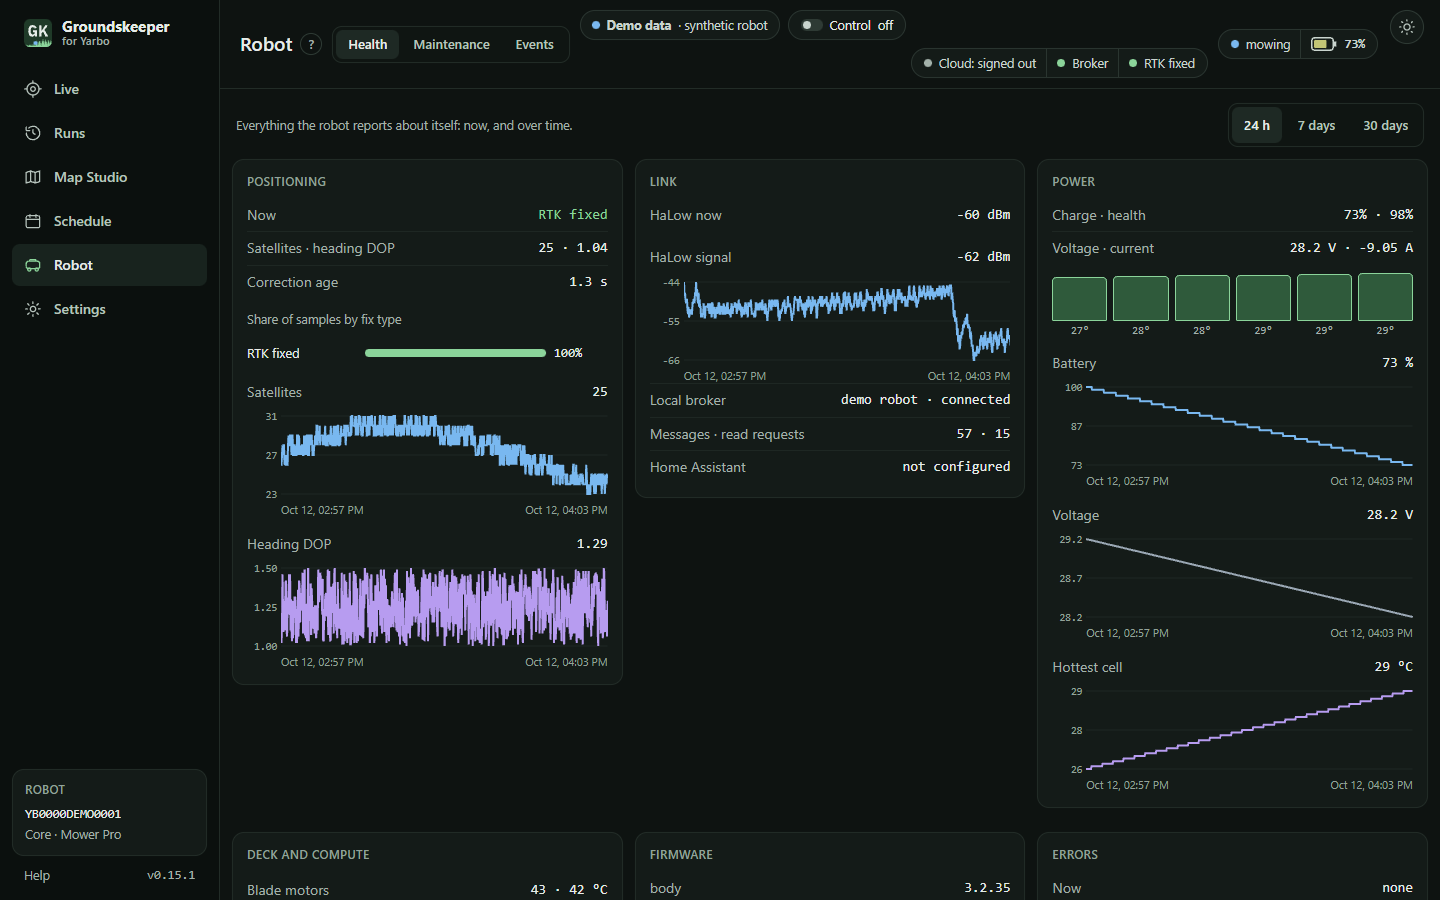Image resolution: width=1440 pixels, height=900 pixels.
Task: Click the last battery cell at 29°
Action: point(1385,297)
